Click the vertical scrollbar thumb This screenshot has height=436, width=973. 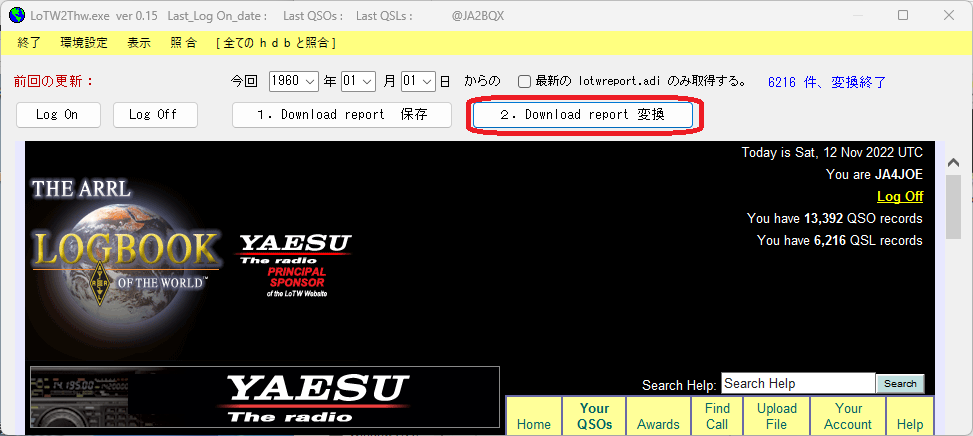953,206
